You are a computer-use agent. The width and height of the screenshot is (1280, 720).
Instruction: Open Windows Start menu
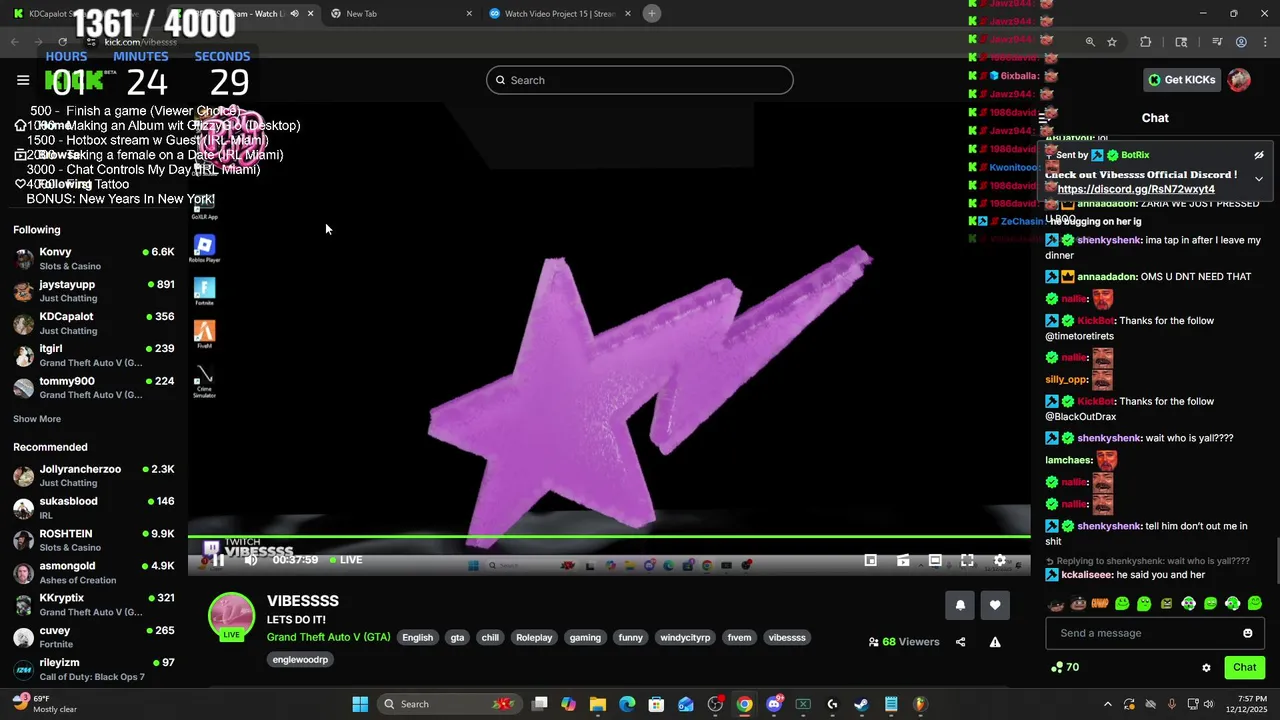pos(360,704)
